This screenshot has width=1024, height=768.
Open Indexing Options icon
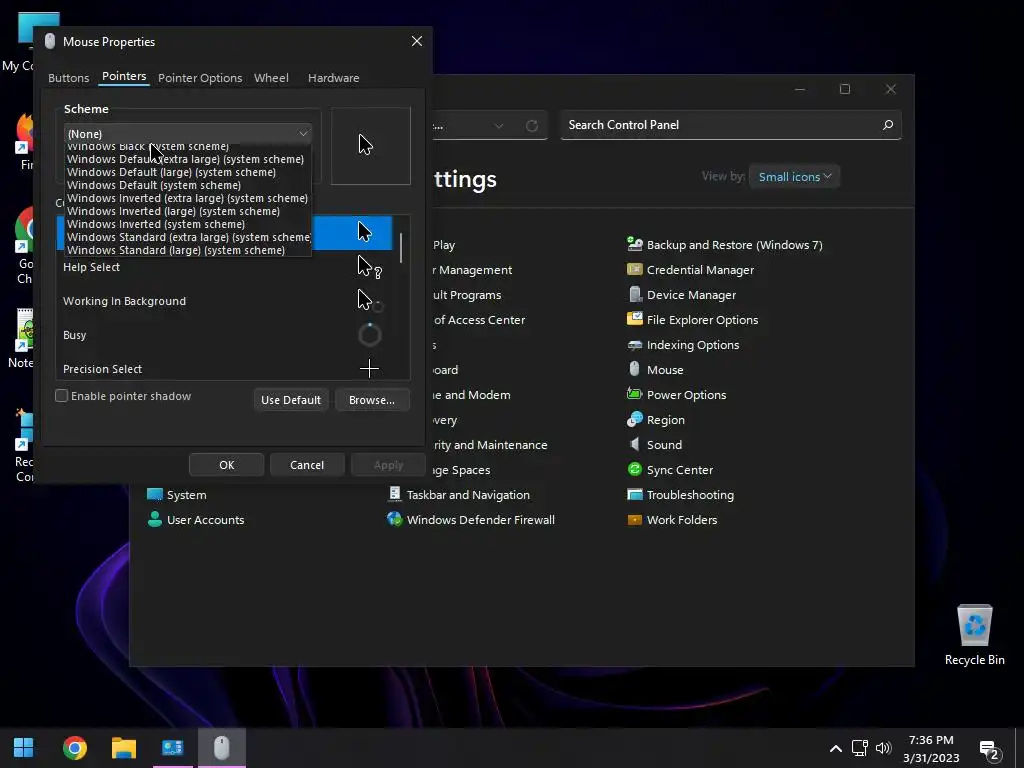[x=634, y=344]
